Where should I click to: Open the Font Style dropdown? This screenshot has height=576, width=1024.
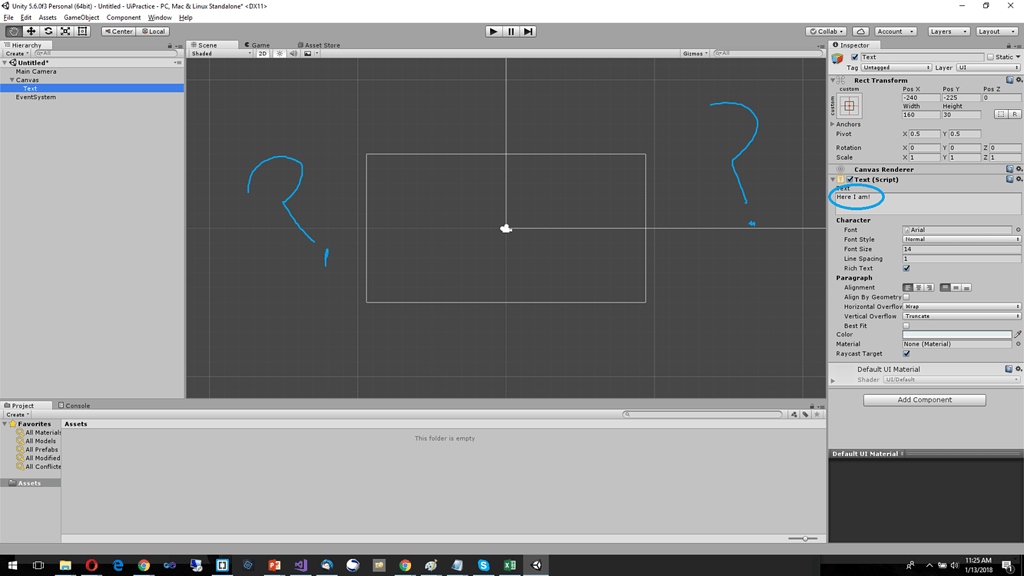[x=960, y=239]
